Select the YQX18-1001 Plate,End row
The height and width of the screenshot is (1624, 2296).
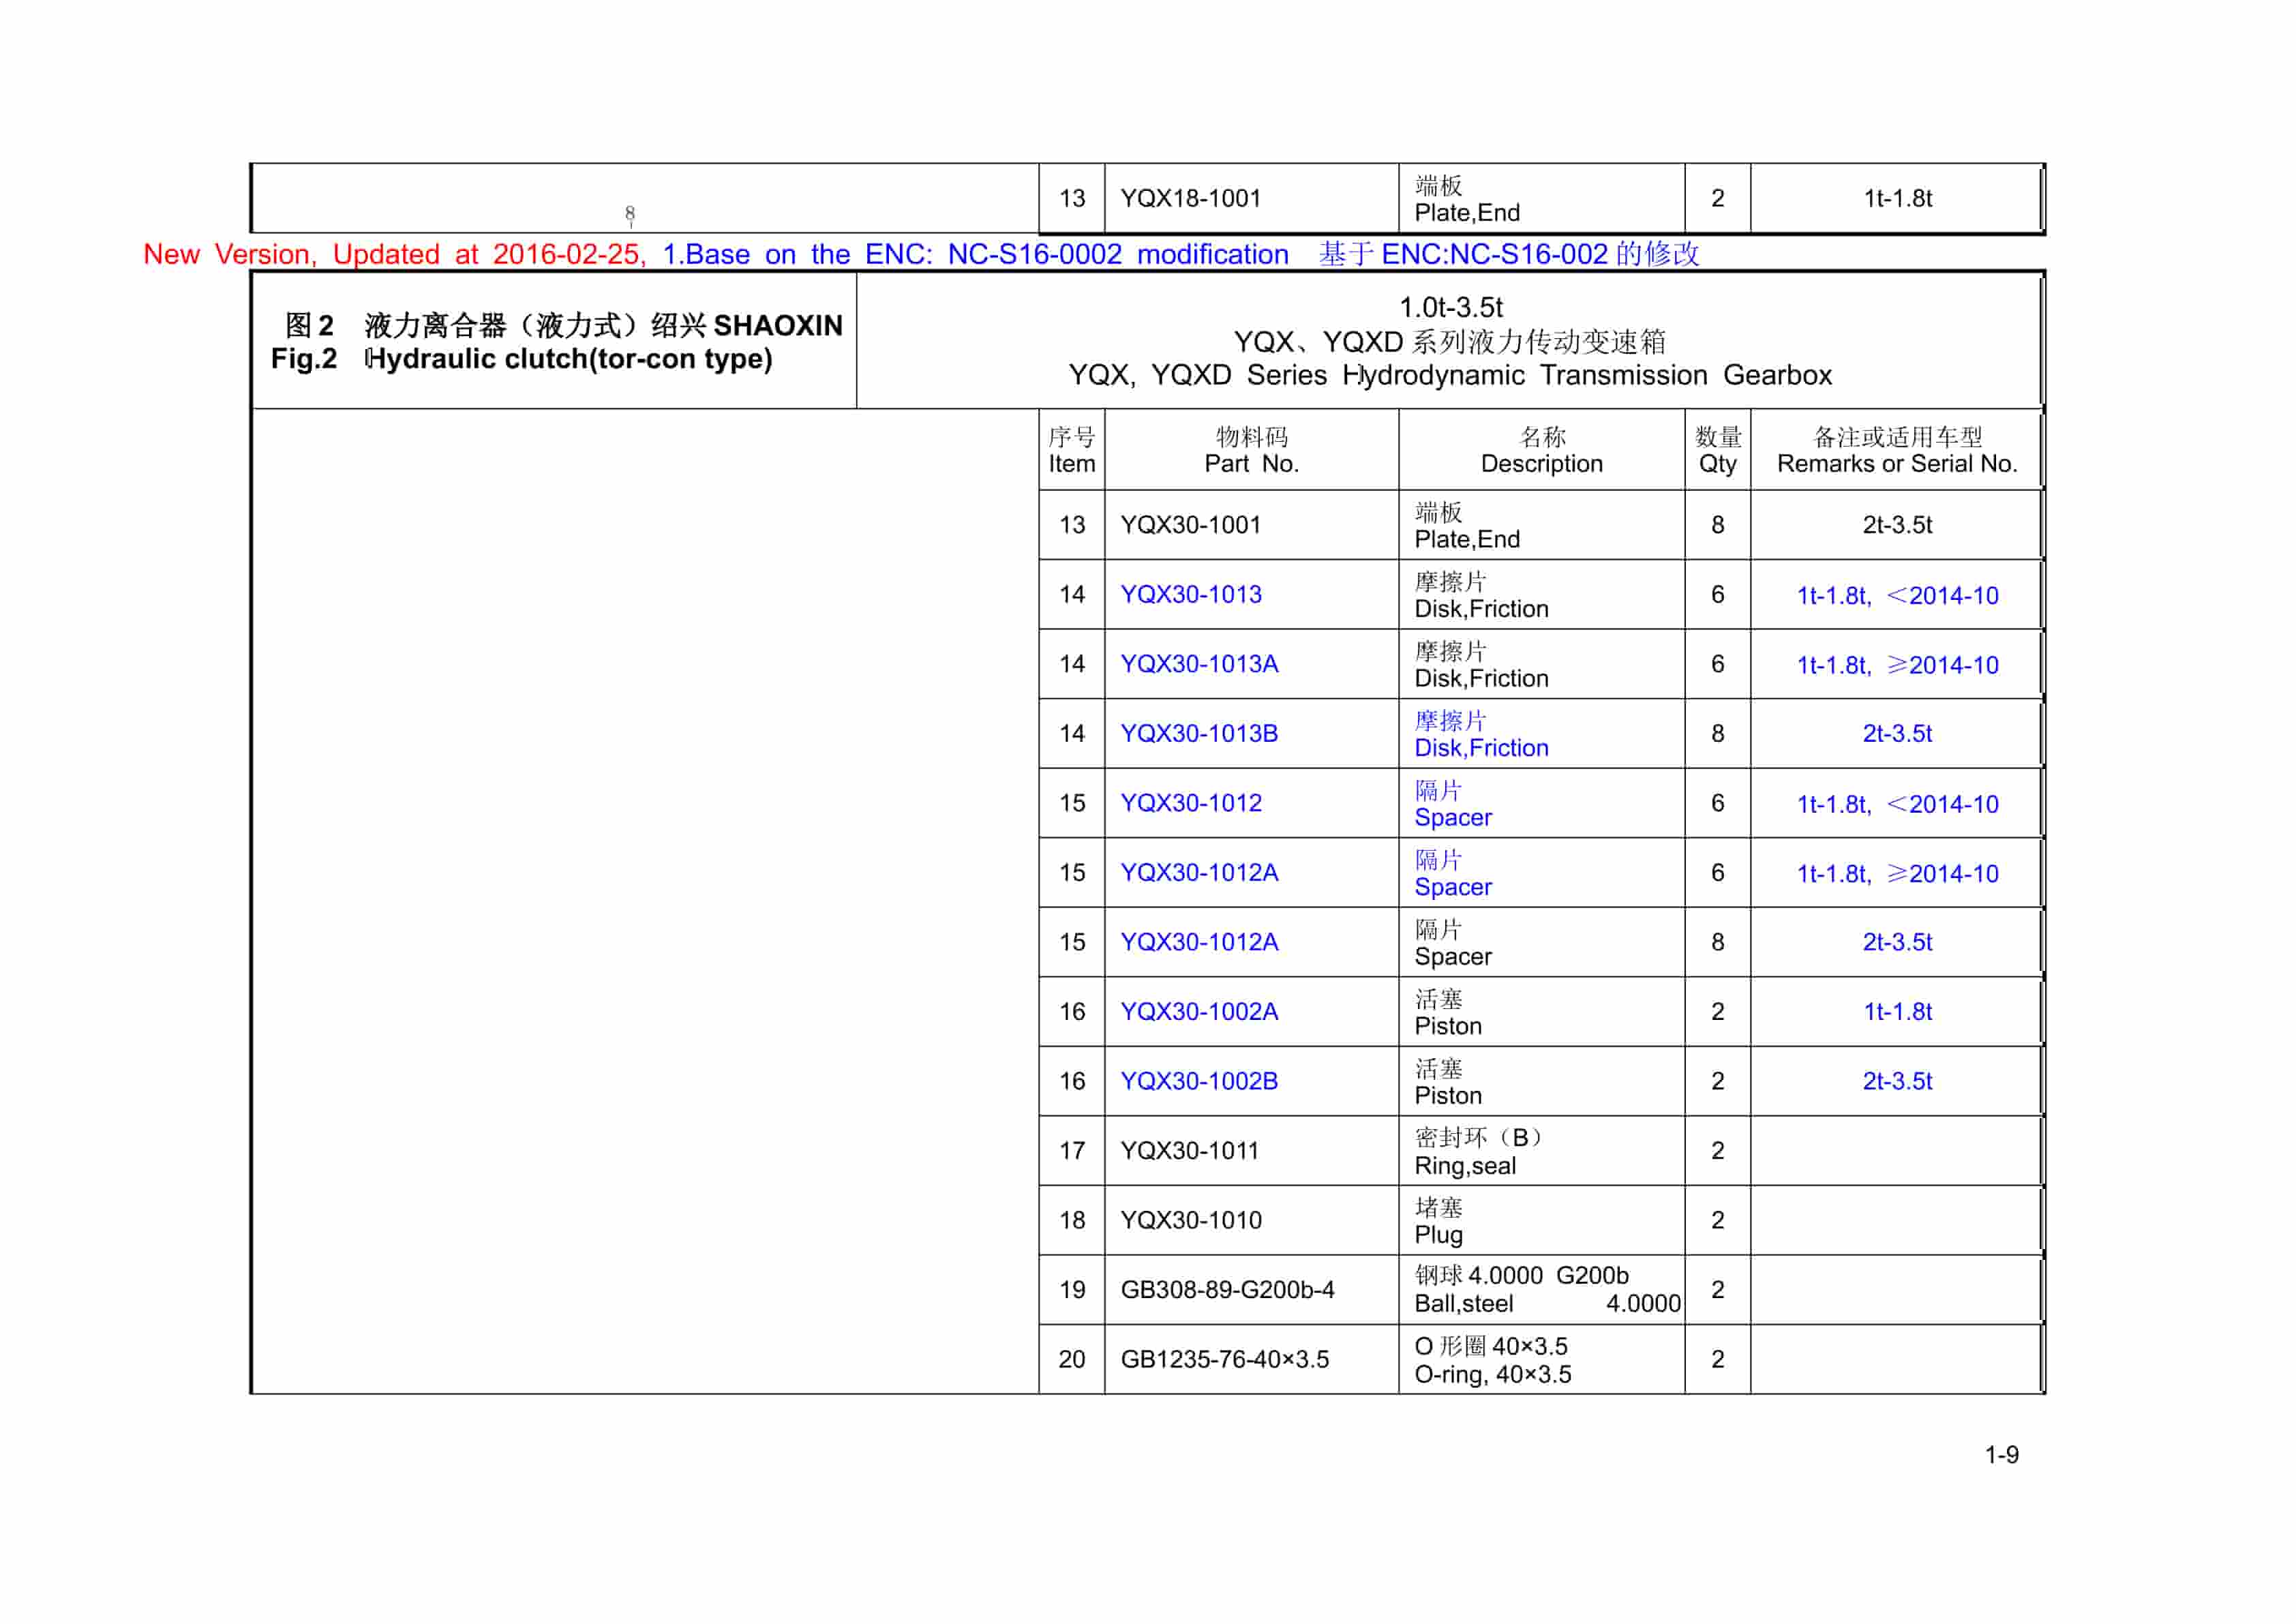[x=1192, y=196]
